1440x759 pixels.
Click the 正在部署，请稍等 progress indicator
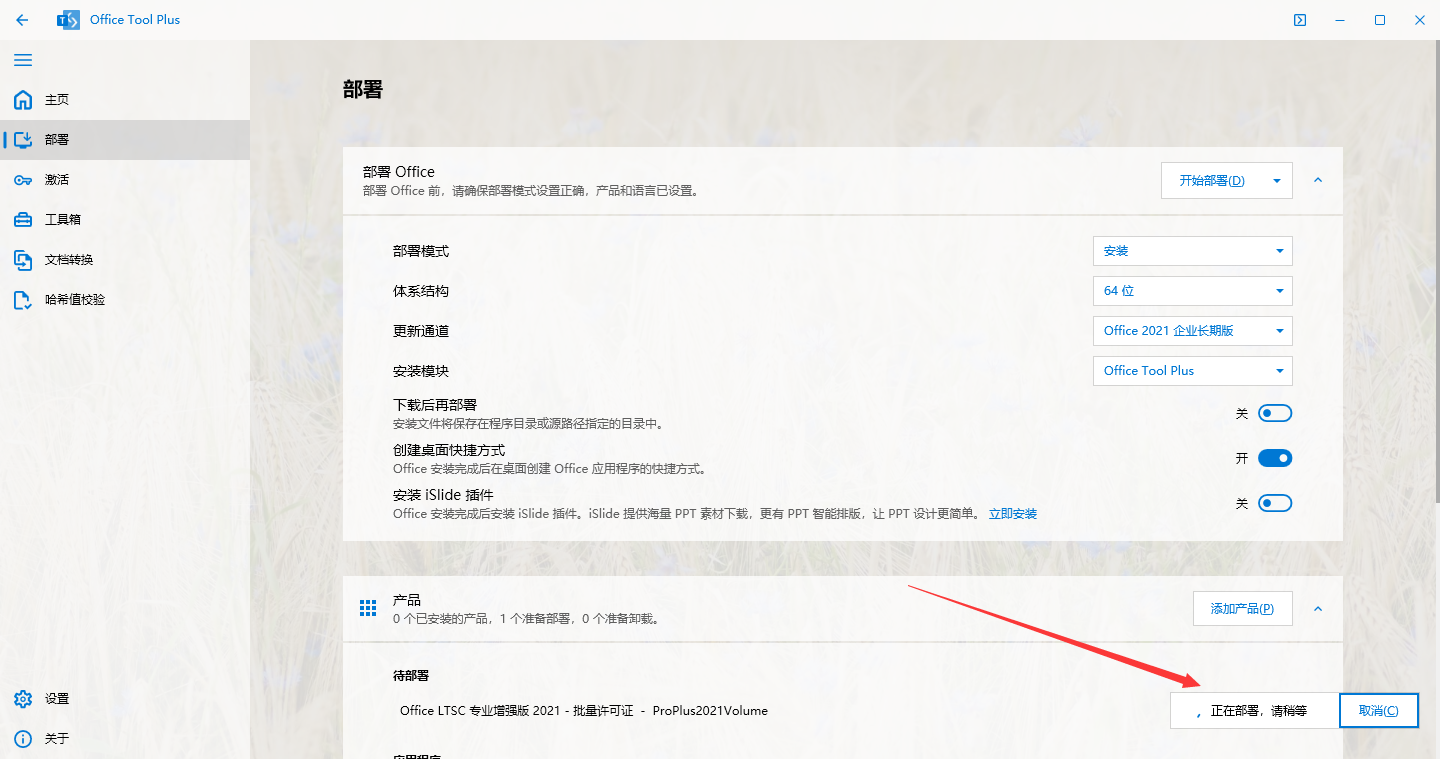pyautogui.click(x=1255, y=710)
